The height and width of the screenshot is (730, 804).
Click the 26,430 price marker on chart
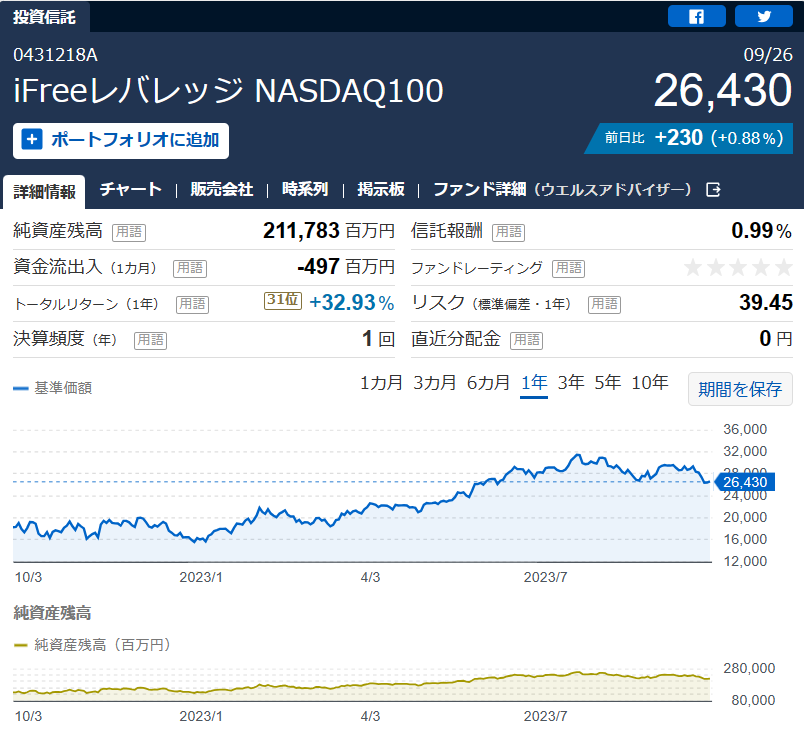745,482
